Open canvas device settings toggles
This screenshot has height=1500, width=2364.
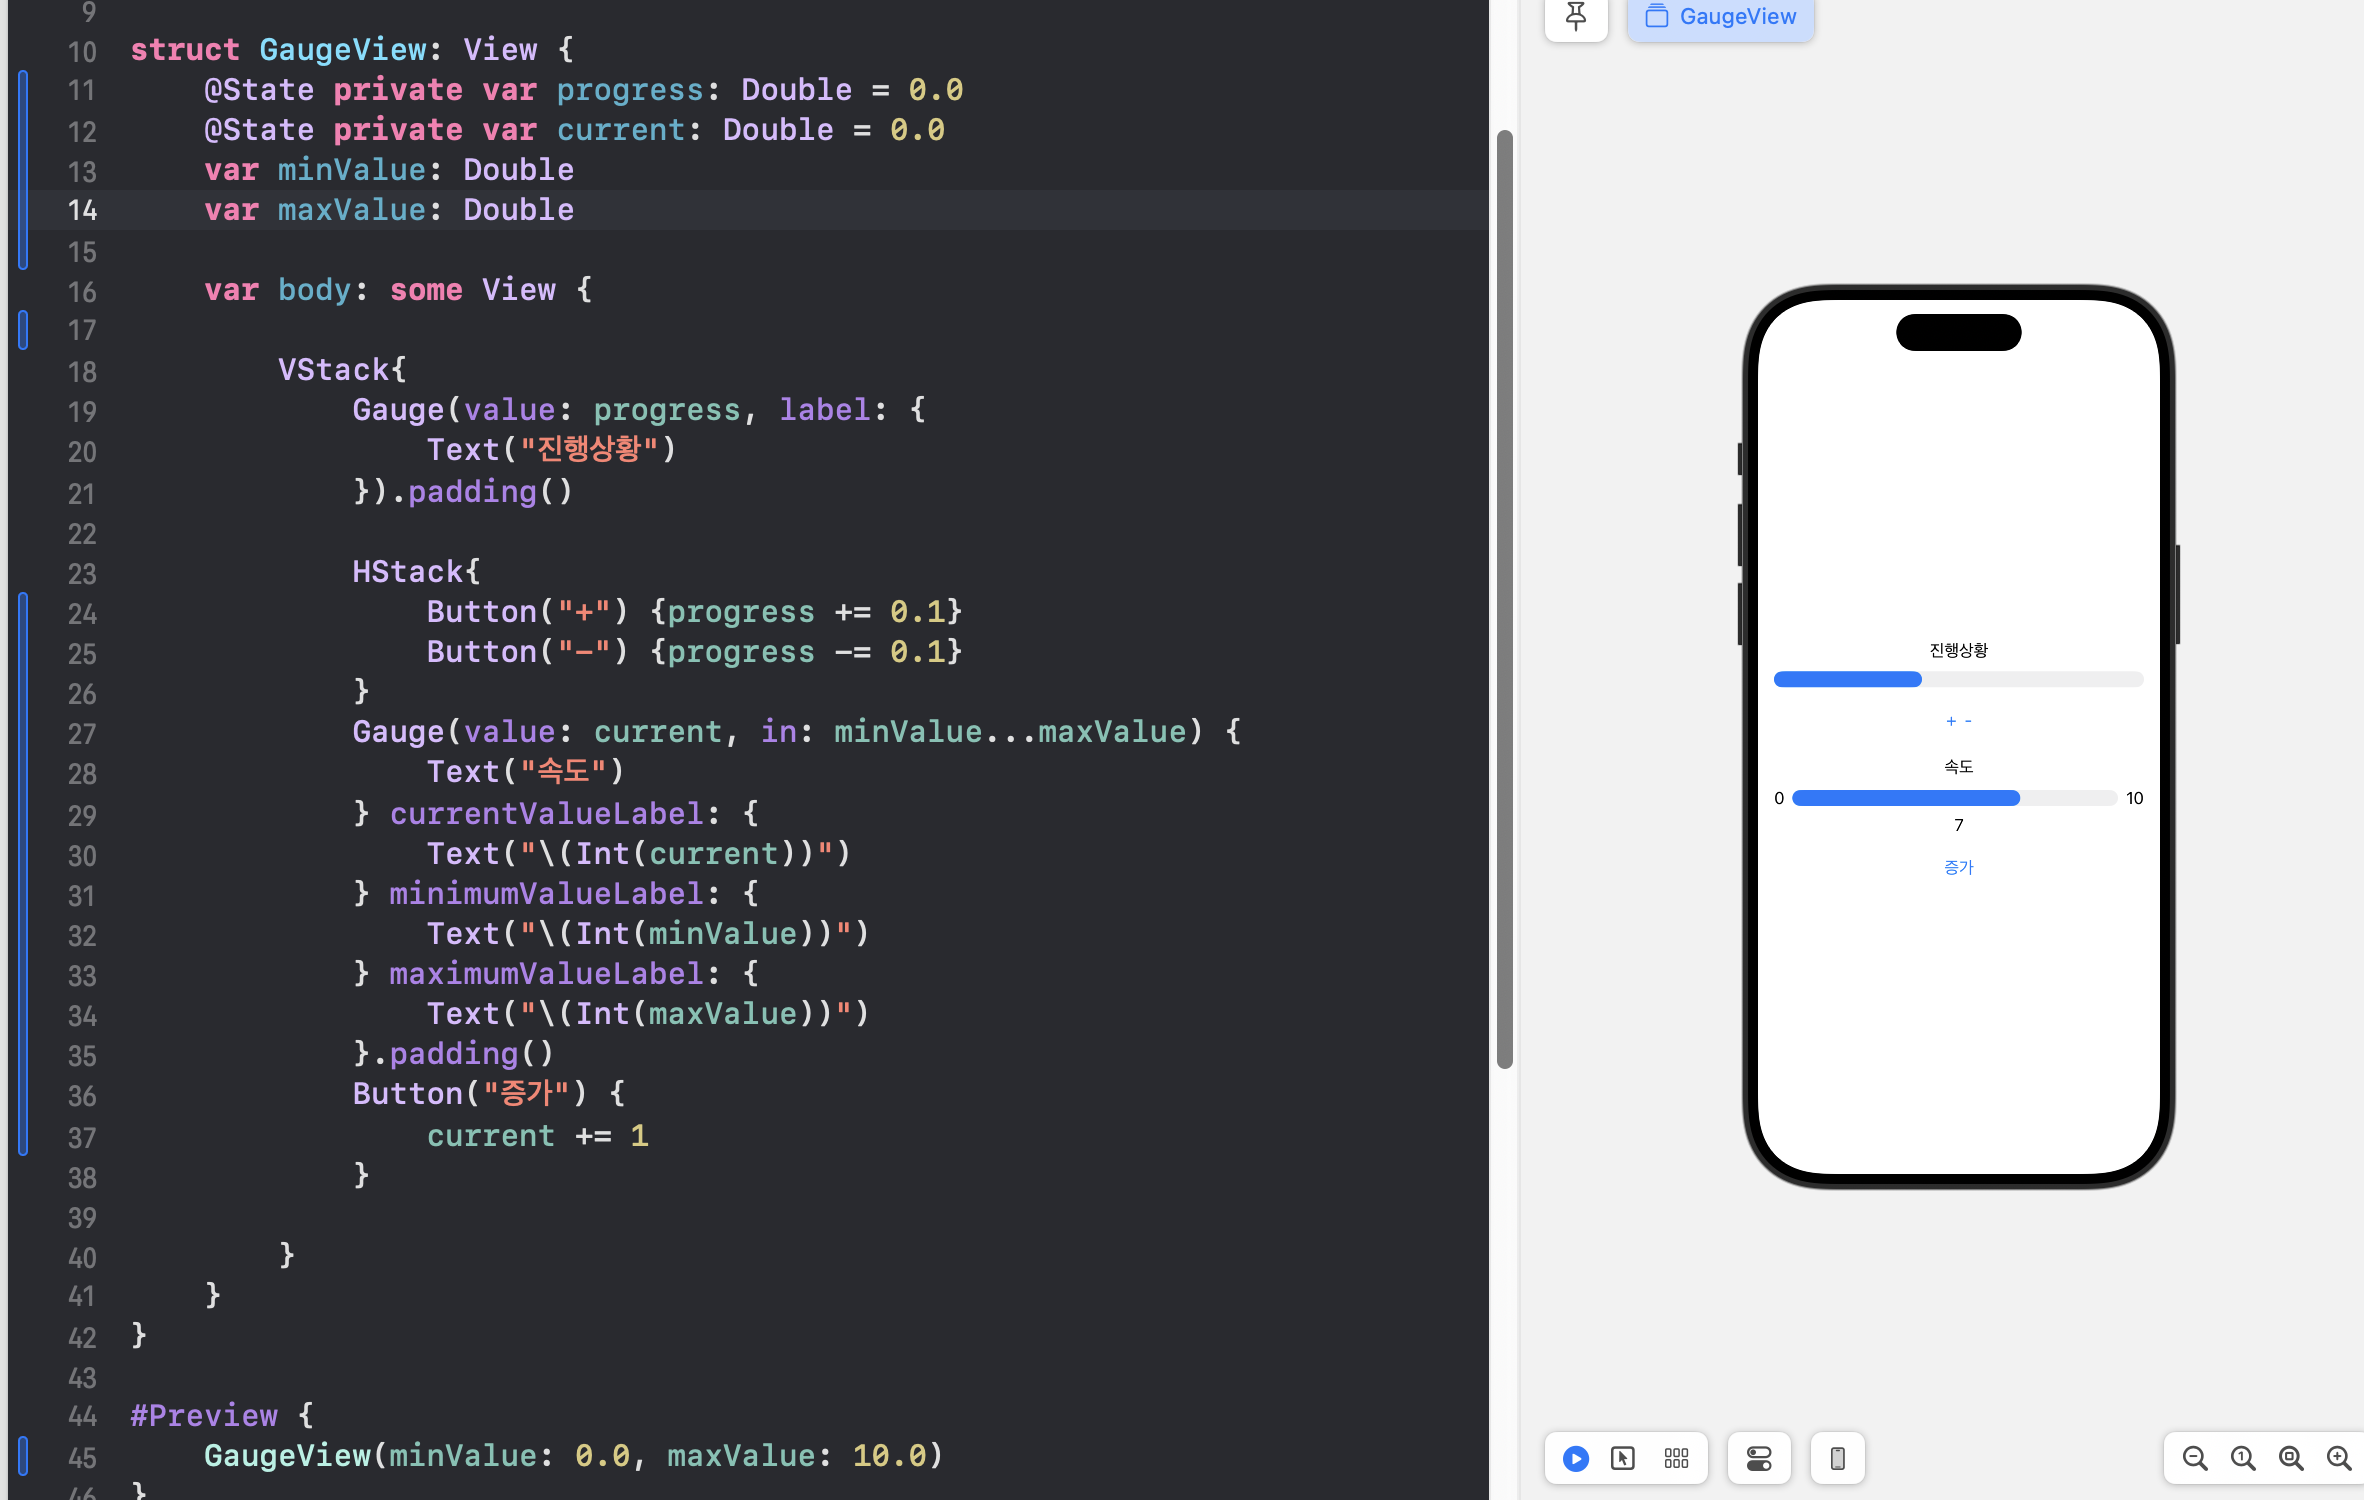click(1759, 1458)
